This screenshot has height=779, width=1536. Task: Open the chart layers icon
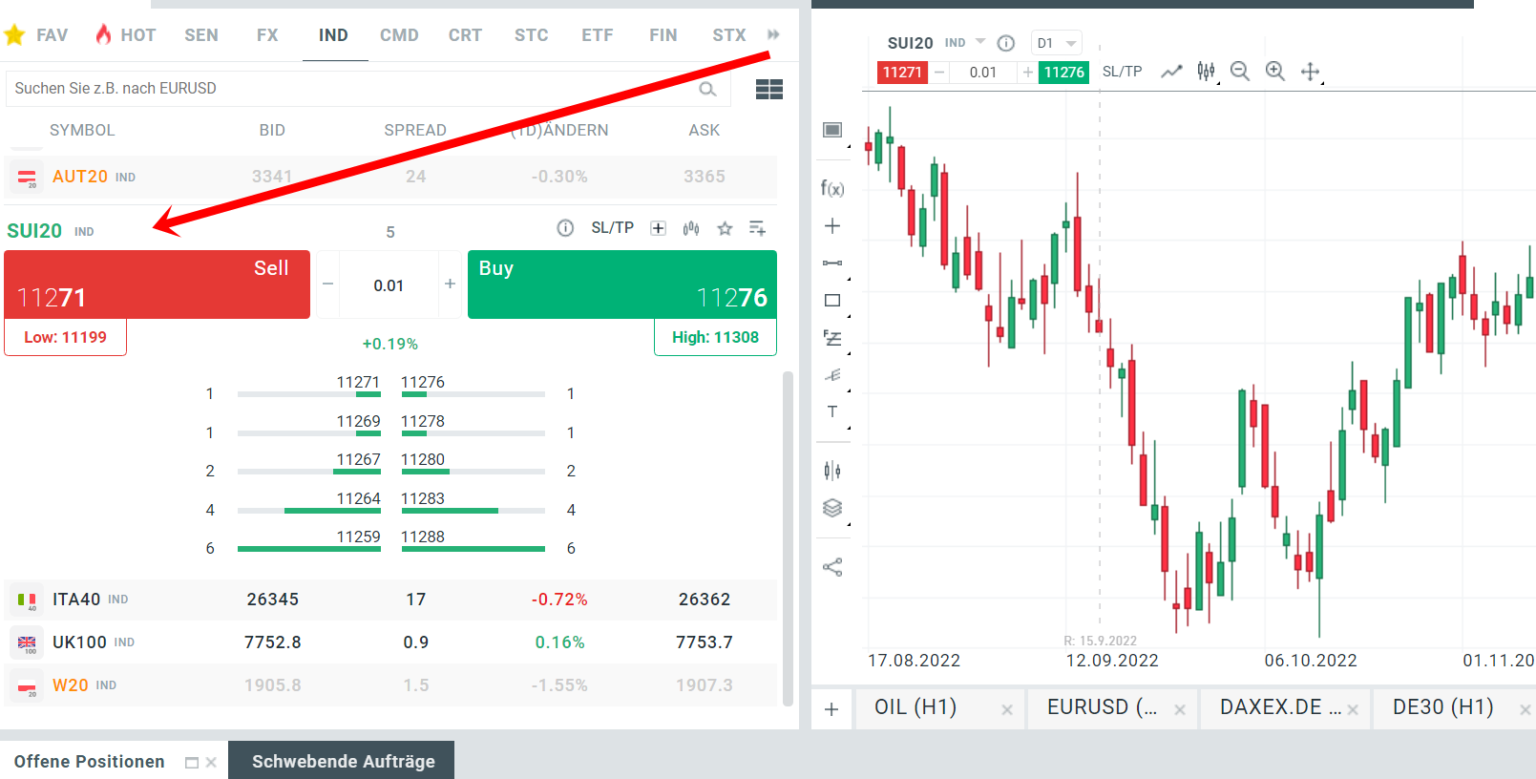point(832,507)
